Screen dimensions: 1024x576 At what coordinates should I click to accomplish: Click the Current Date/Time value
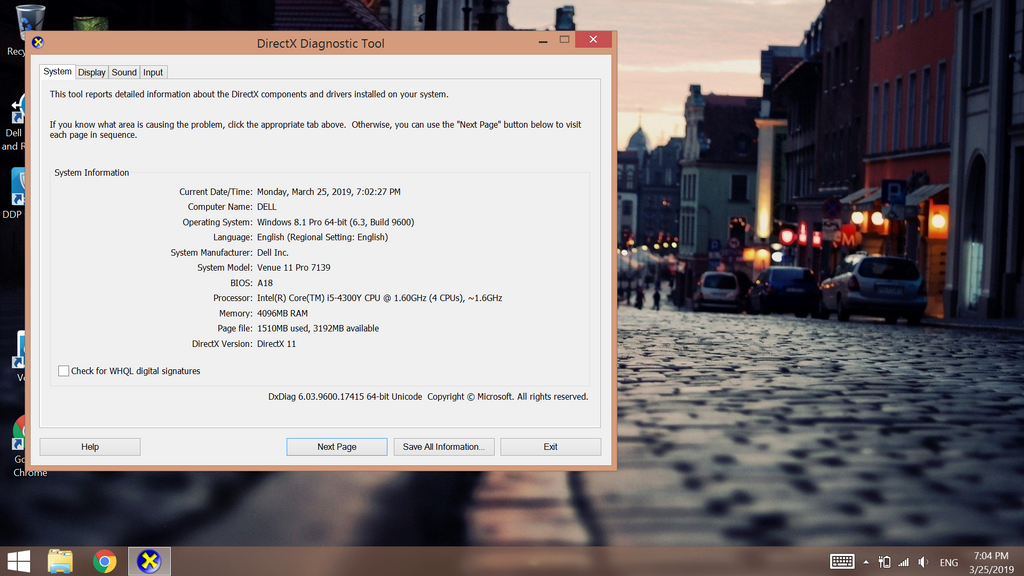(x=328, y=192)
